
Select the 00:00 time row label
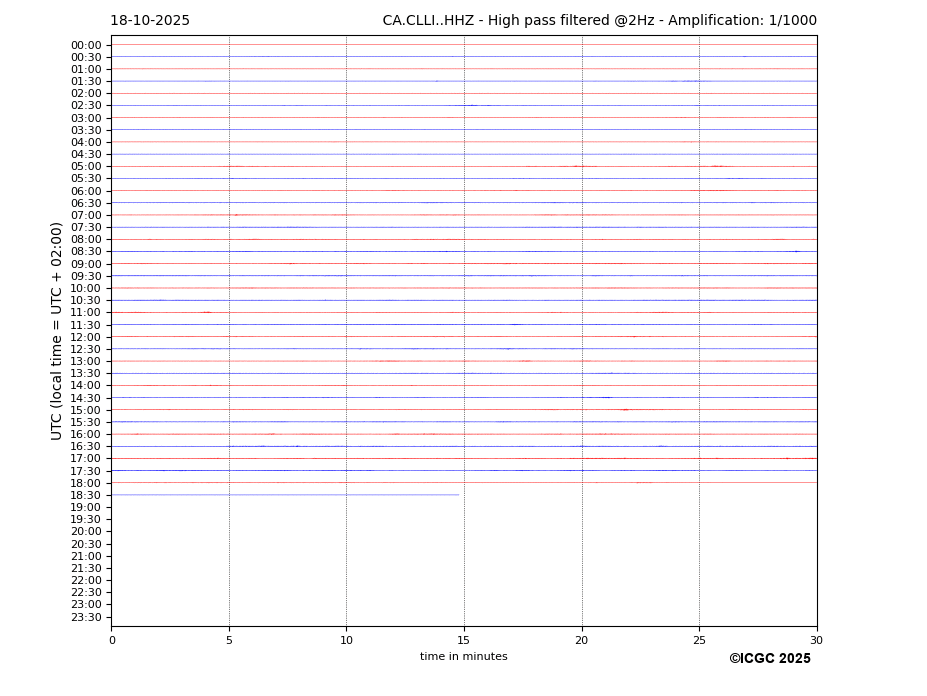86,45
